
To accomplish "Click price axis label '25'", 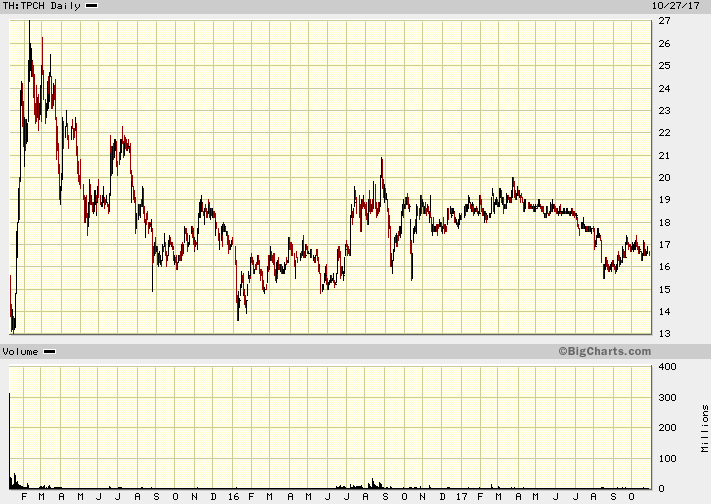I will tap(664, 66).
